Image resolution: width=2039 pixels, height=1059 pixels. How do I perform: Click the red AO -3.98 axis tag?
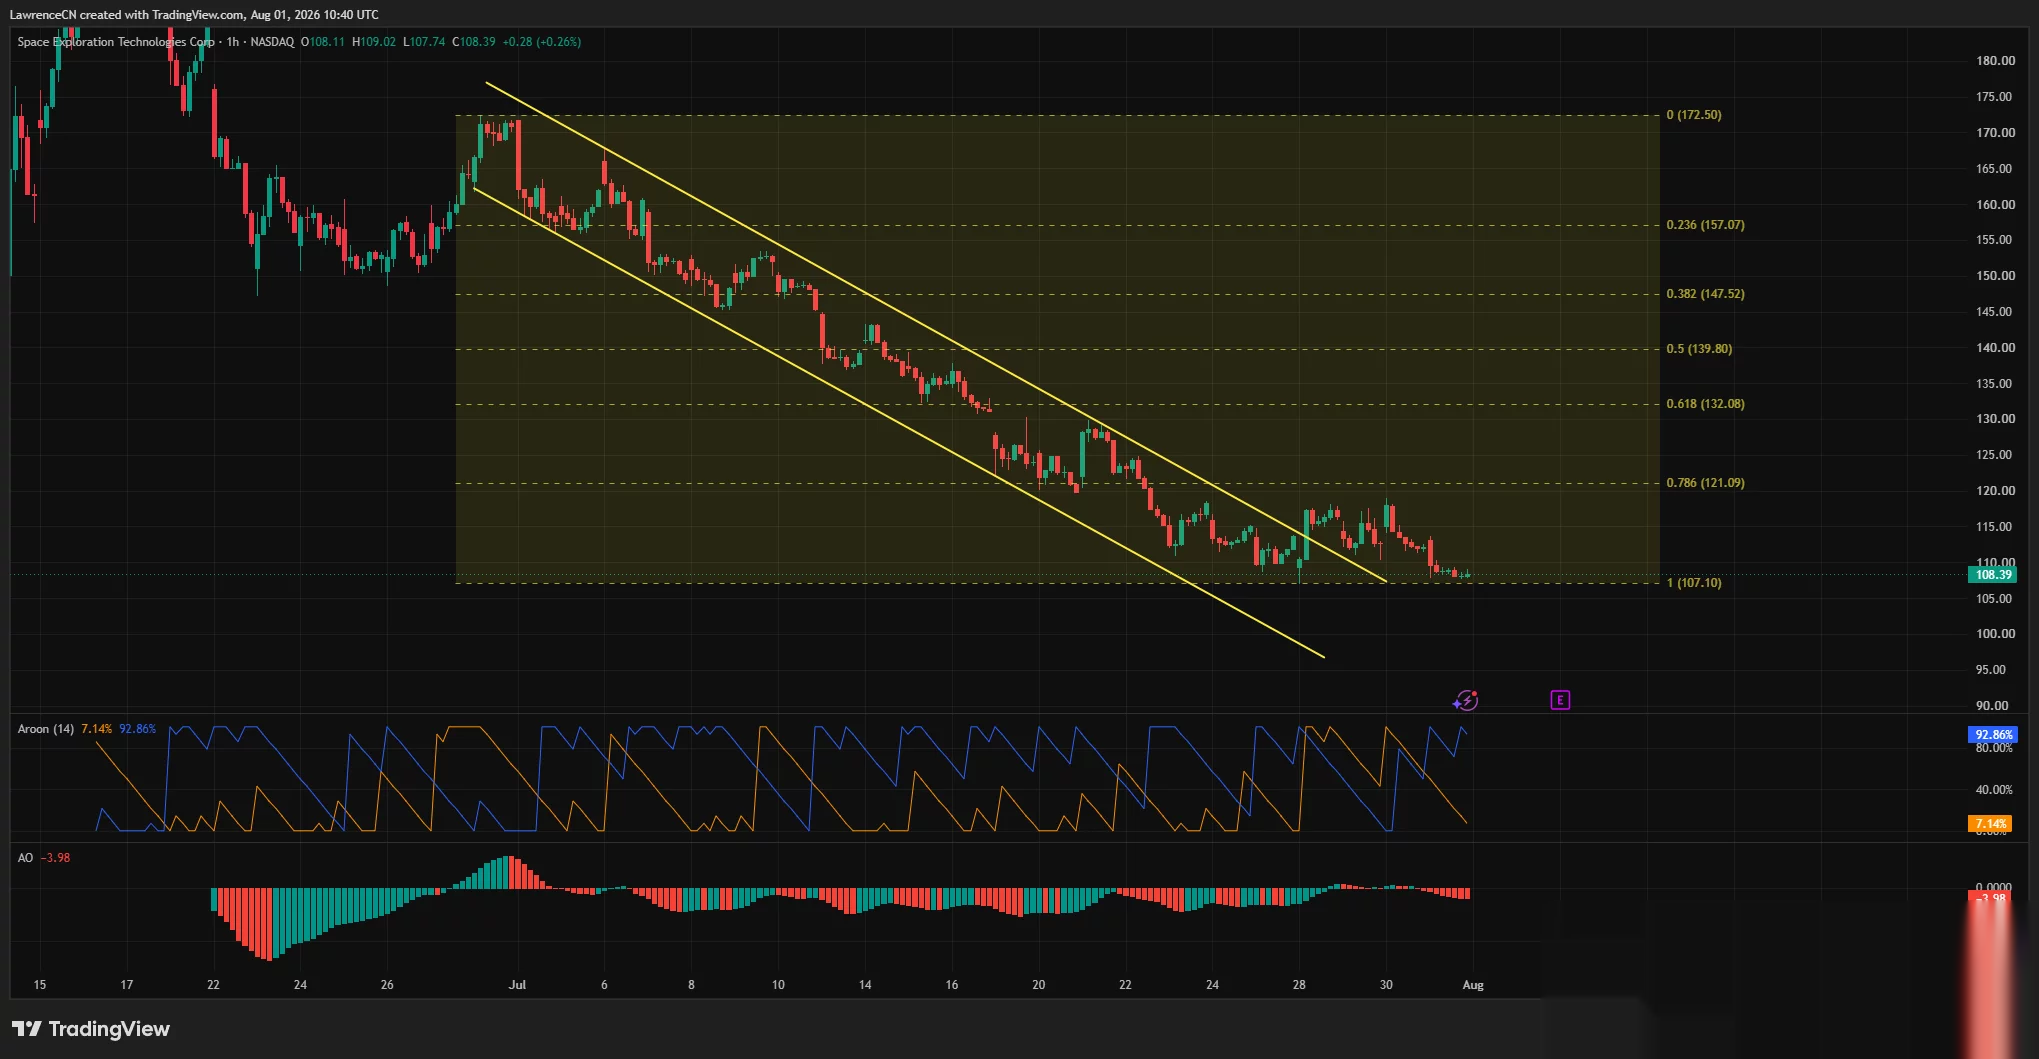click(1992, 898)
